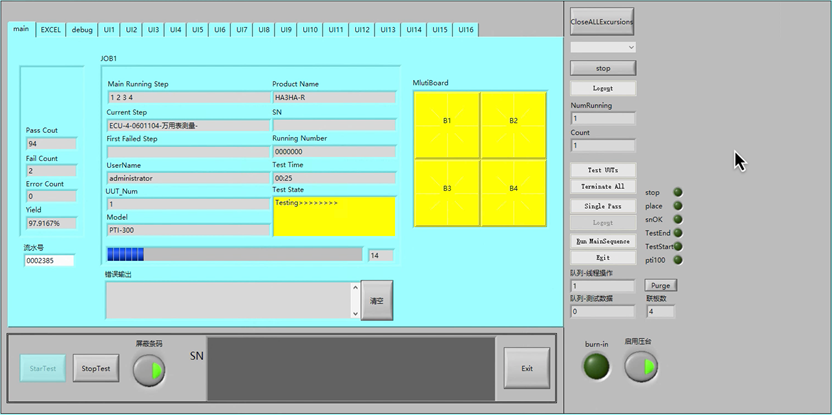Click the blue test progress bar
Viewport: 832px width, 415px height.
tap(234, 255)
